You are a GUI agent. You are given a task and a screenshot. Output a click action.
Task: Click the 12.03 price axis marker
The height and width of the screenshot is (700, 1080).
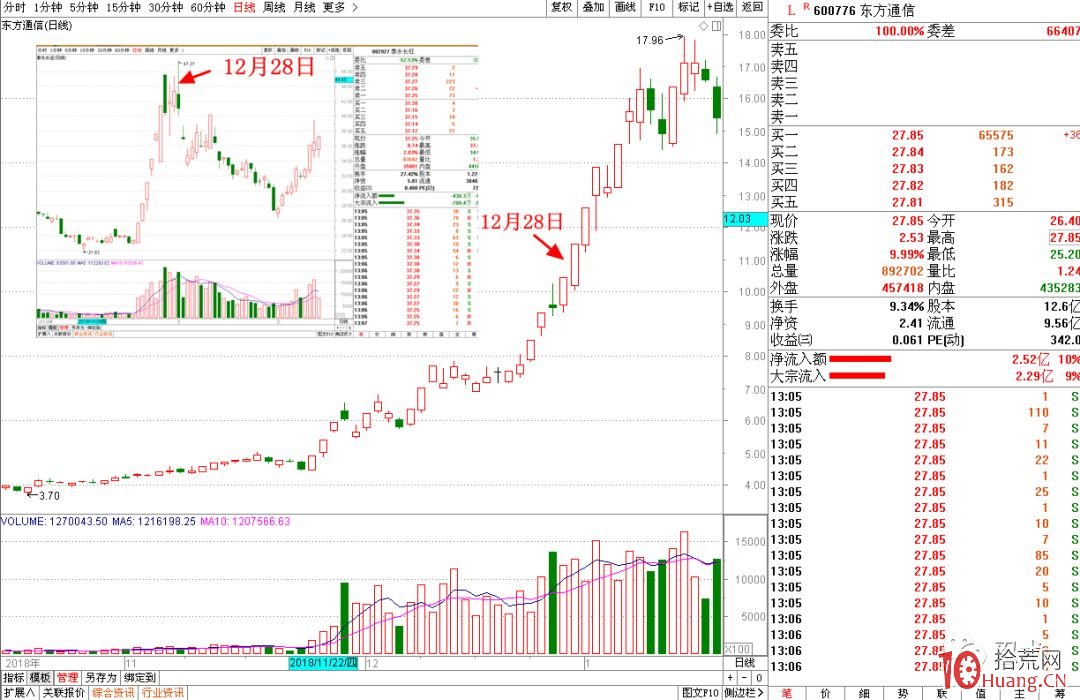(x=745, y=219)
